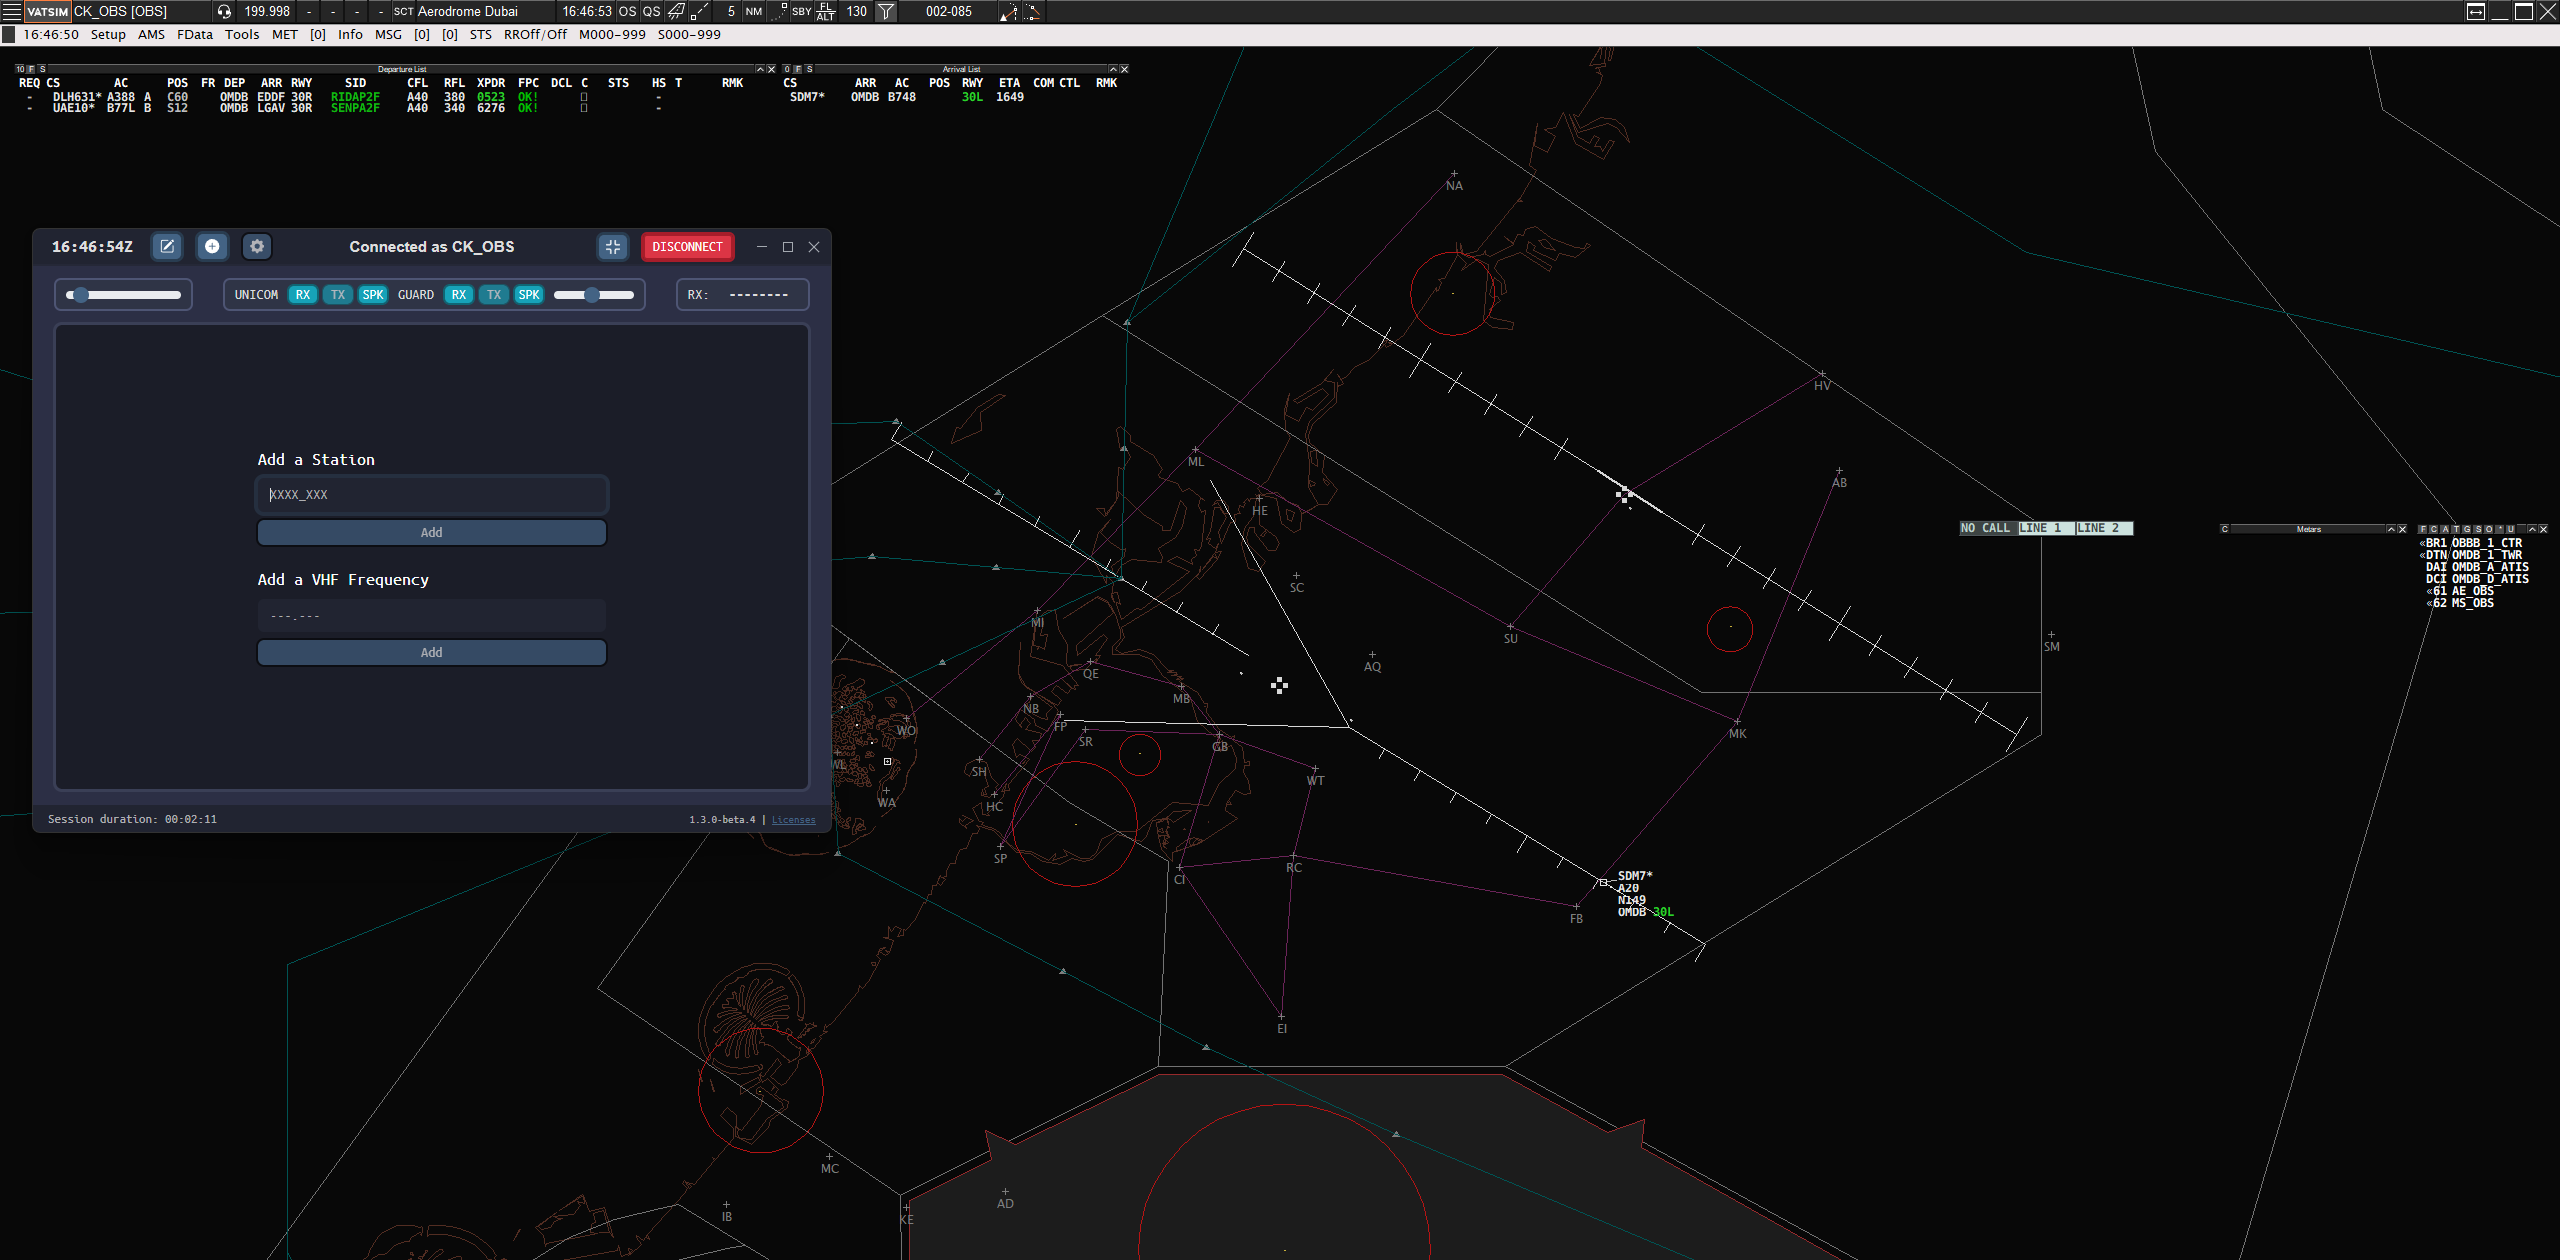Select UAE10 in the departure list

point(73,108)
